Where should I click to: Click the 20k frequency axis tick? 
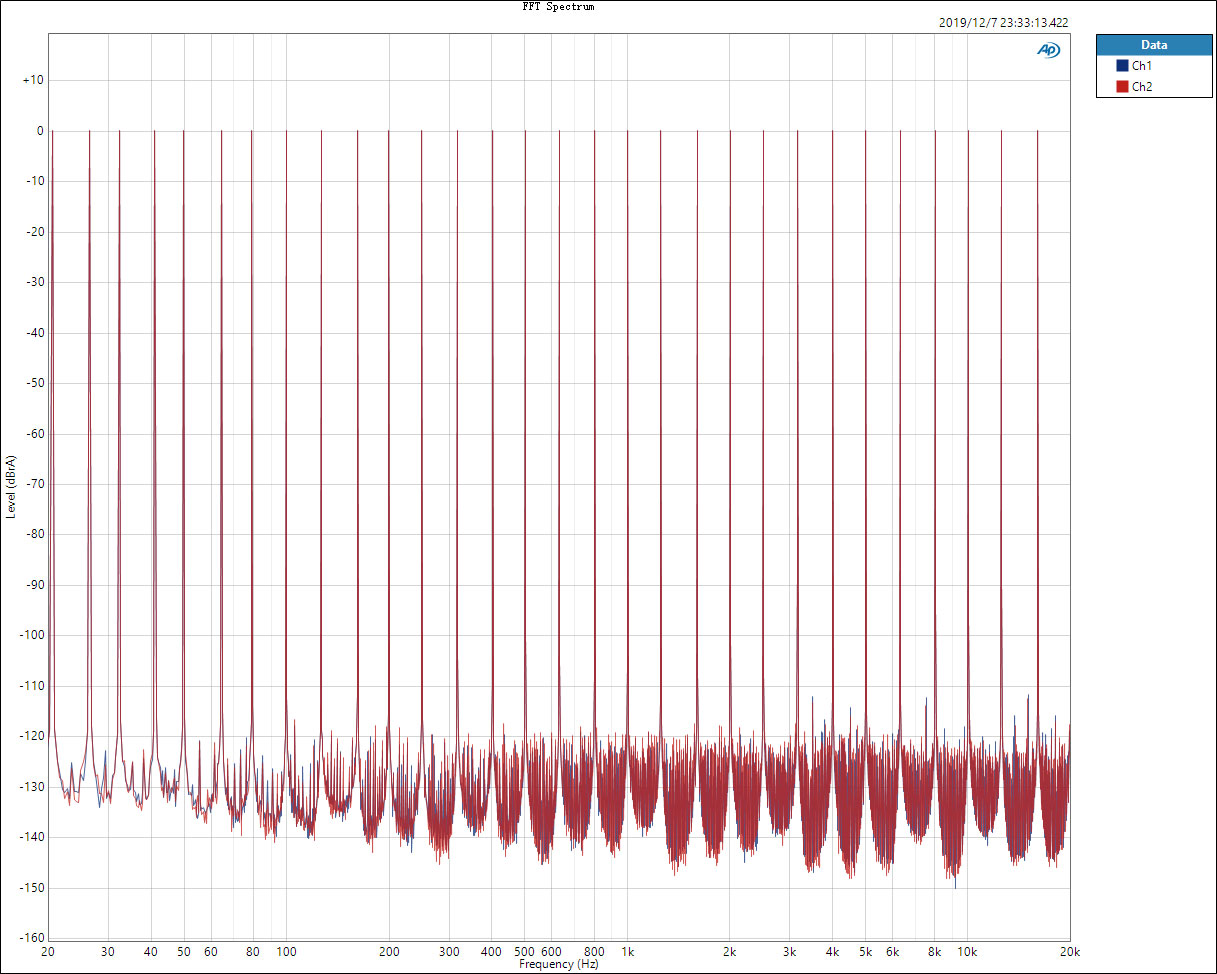(1070, 952)
